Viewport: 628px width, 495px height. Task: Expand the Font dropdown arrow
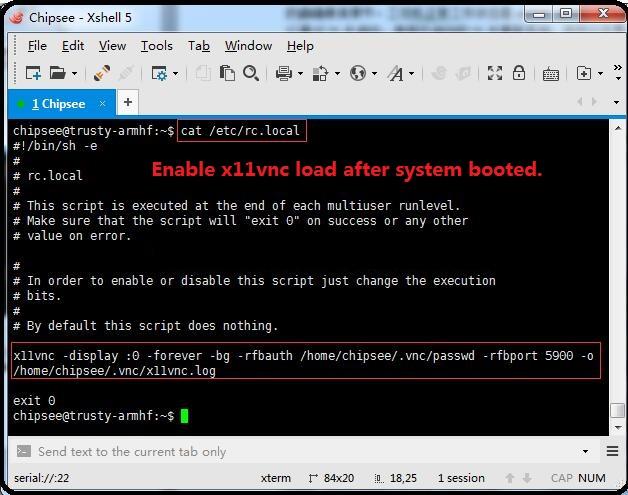click(x=412, y=74)
